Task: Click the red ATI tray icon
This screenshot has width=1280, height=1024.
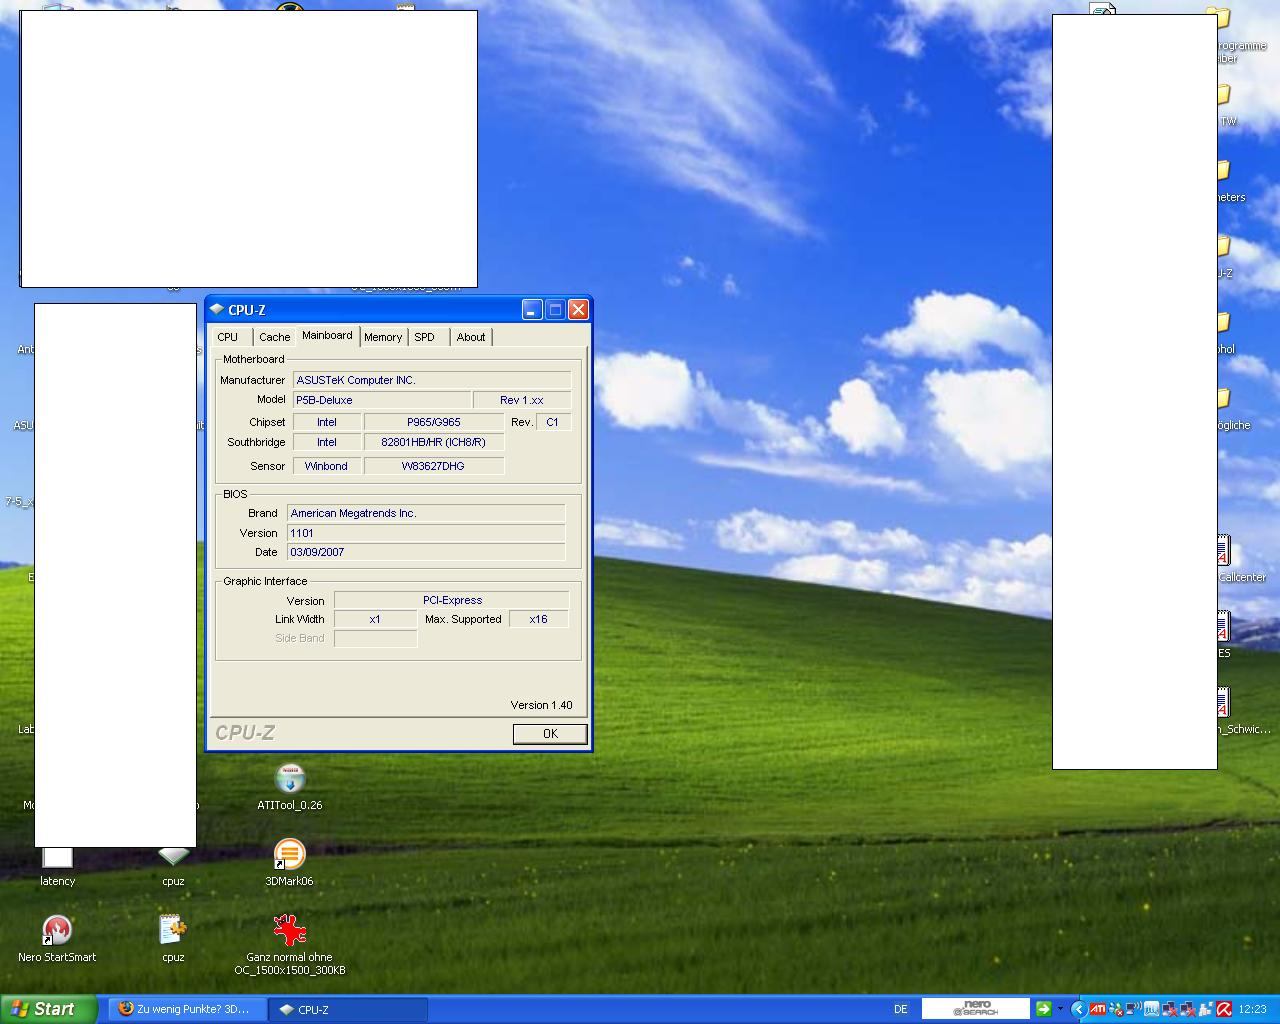Action: (1097, 1009)
